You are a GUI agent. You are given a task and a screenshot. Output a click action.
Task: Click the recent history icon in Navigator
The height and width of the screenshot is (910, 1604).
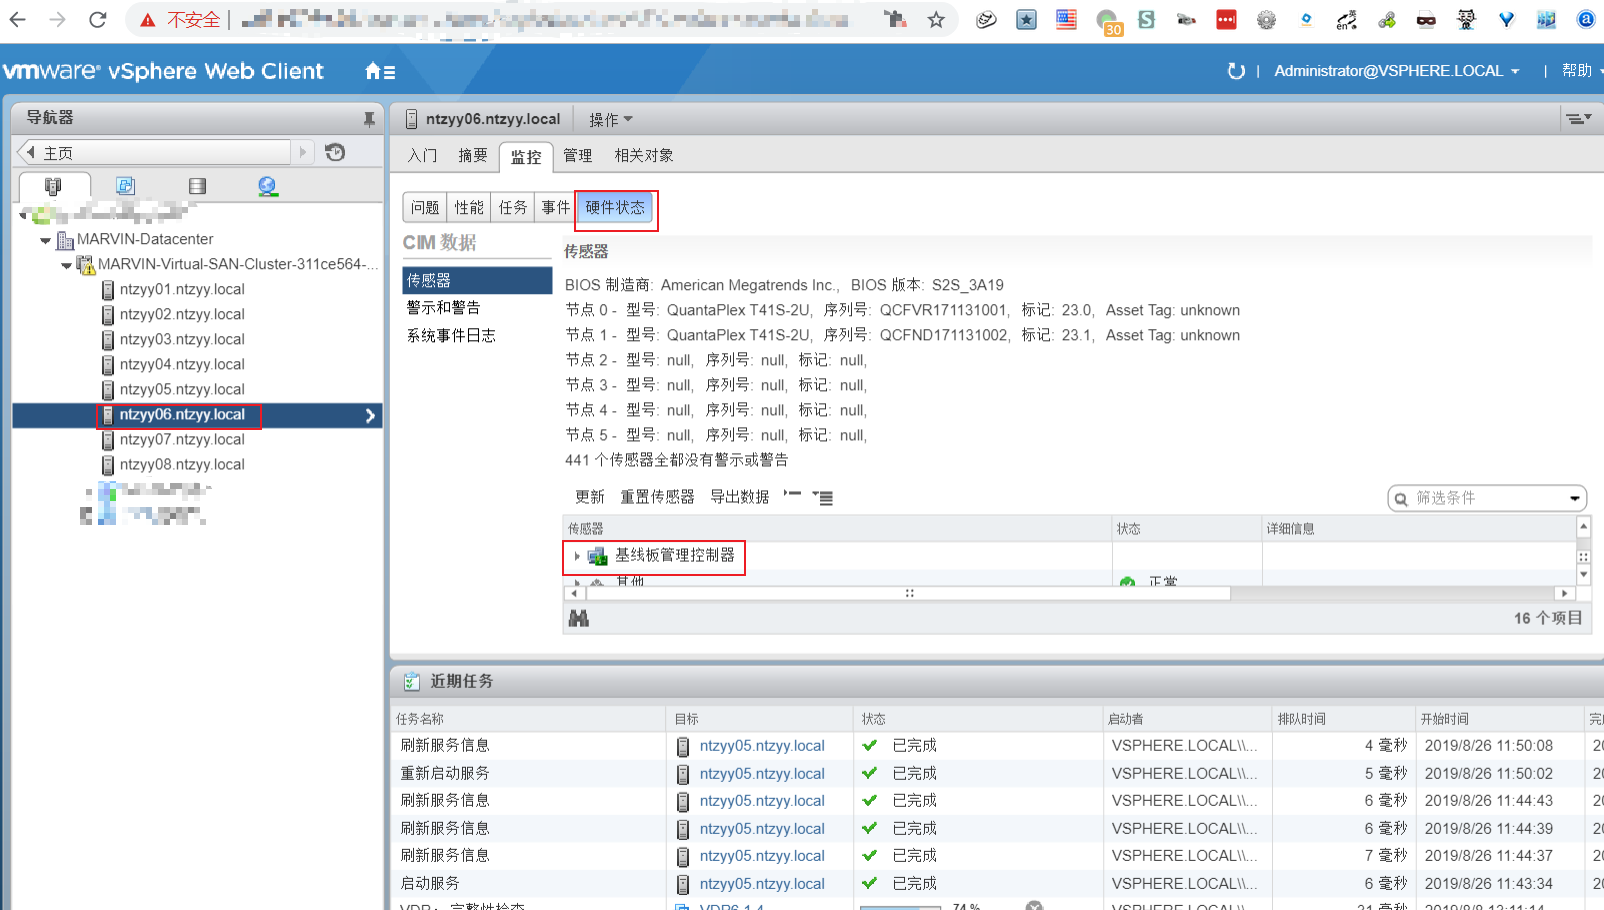(337, 152)
